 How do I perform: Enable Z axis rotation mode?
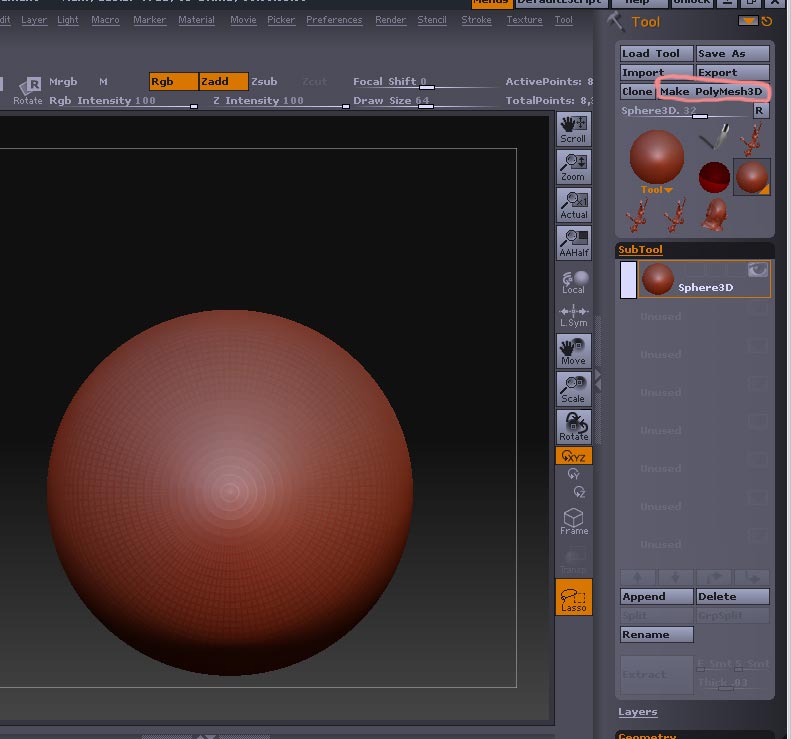tap(579, 492)
